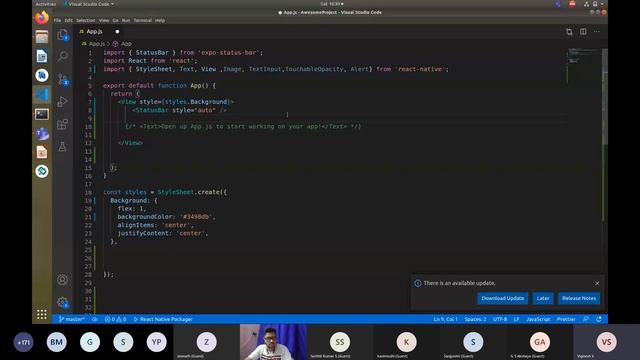Open the Terminal from the dock
640x360 pixels.
point(42,114)
